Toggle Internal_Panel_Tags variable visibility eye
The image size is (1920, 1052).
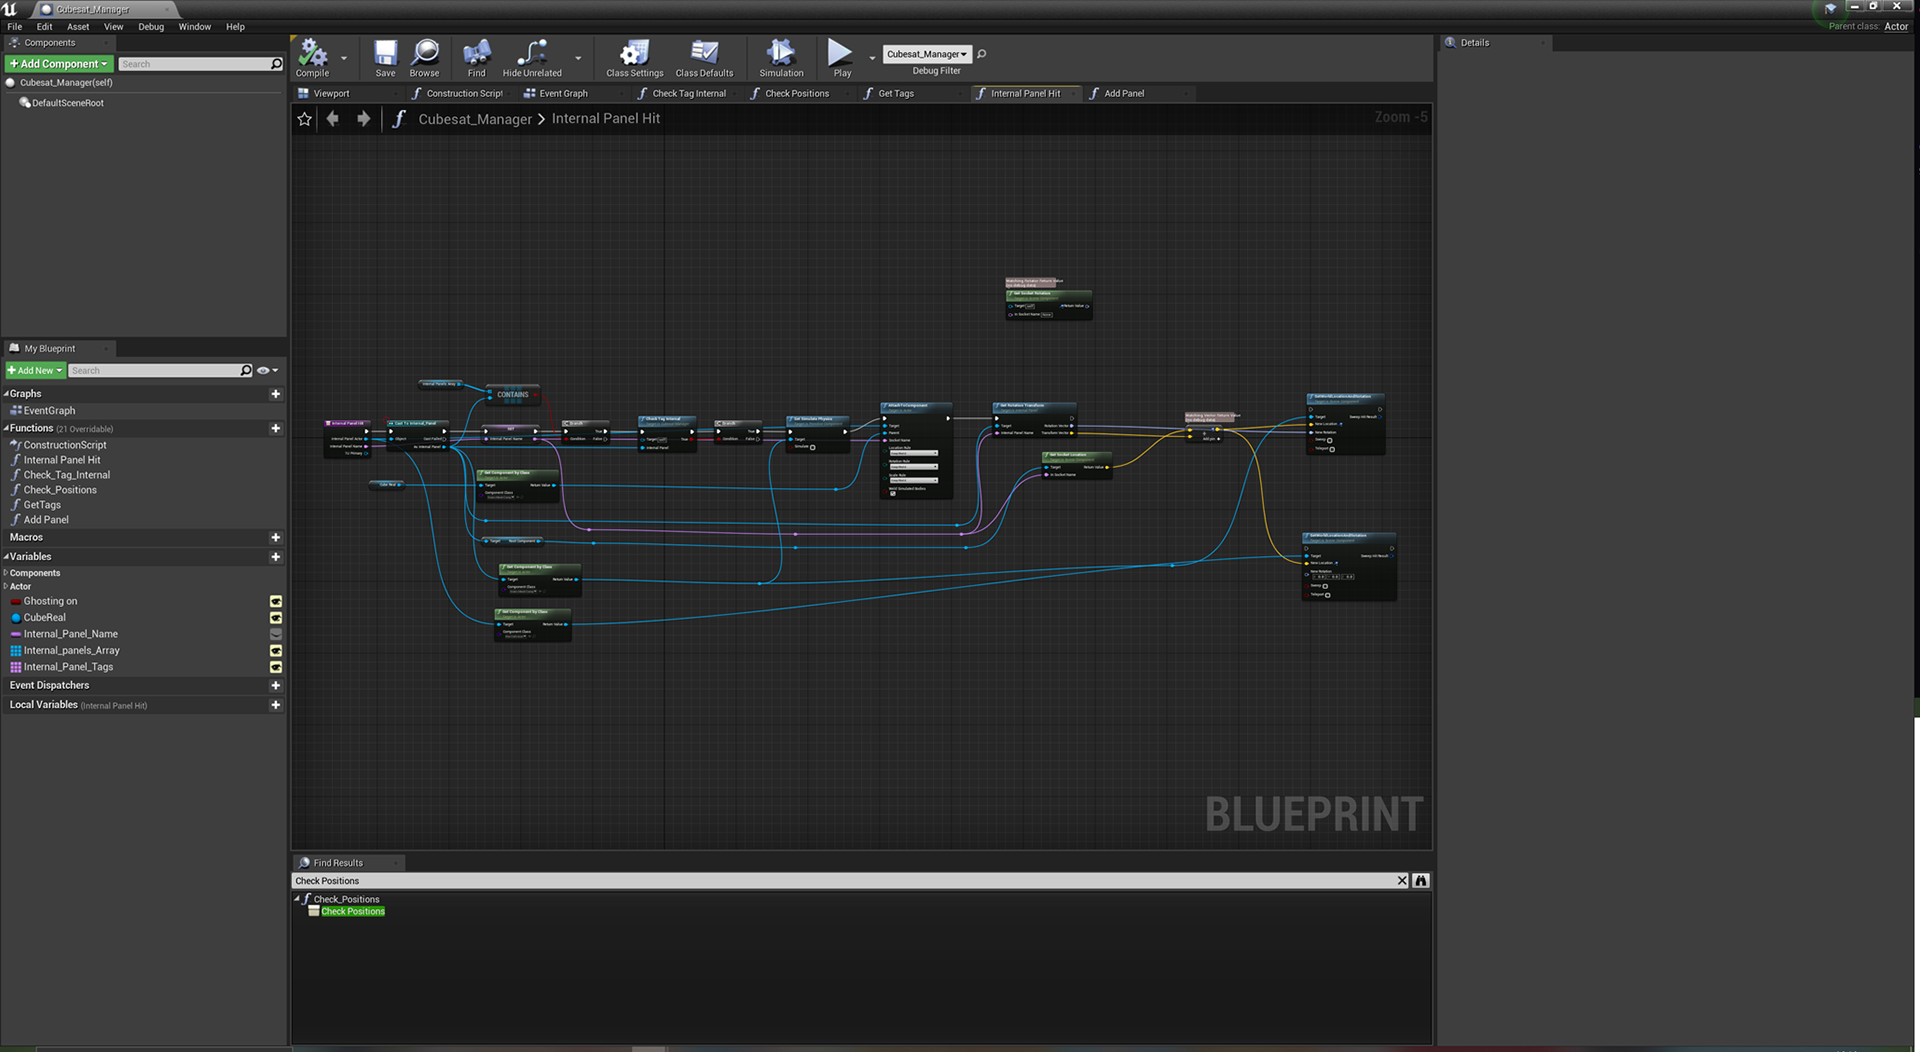(x=276, y=667)
